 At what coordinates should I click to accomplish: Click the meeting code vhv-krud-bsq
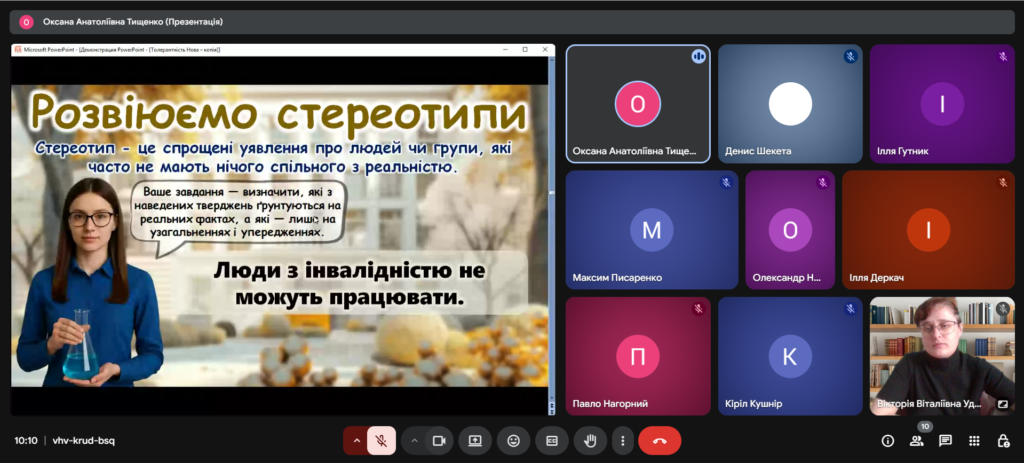tap(83, 440)
